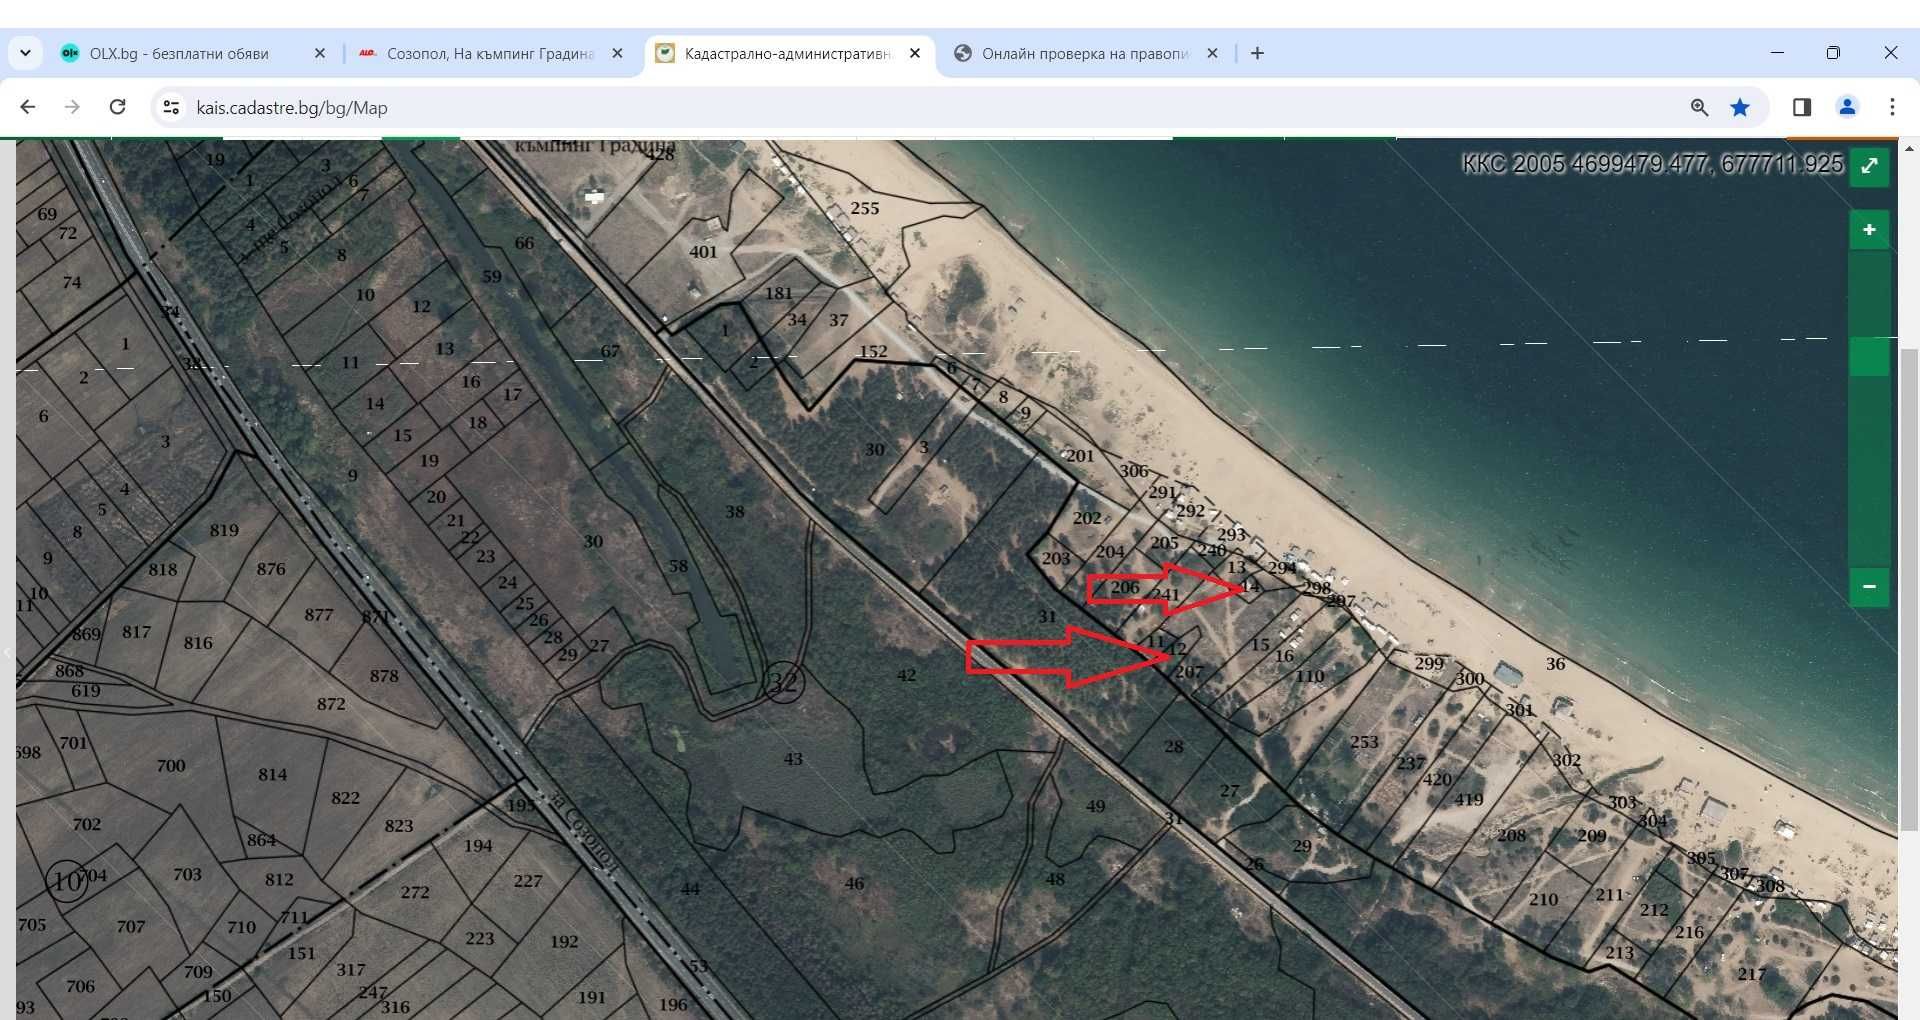Go back to the previous page
Image resolution: width=1920 pixels, height=1020 pixels.
28,107
